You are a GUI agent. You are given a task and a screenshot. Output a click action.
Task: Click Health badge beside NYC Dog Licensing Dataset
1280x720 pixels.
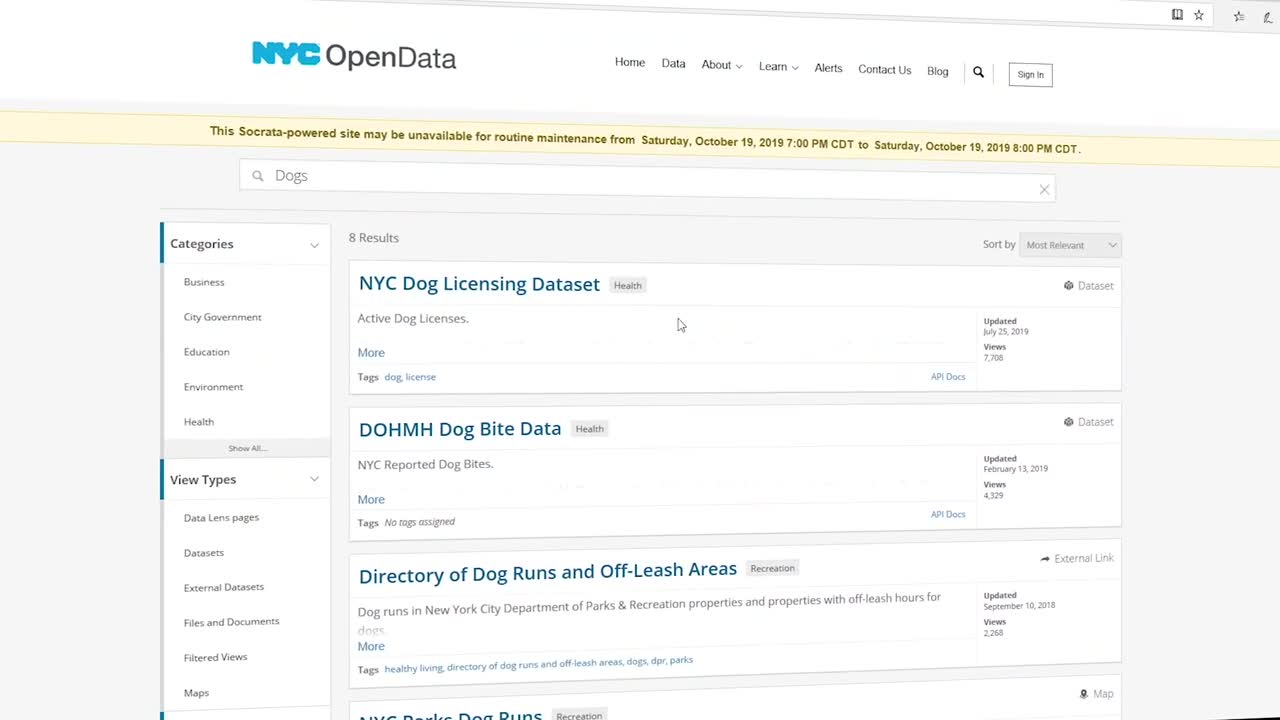click(x=628, y=286)
